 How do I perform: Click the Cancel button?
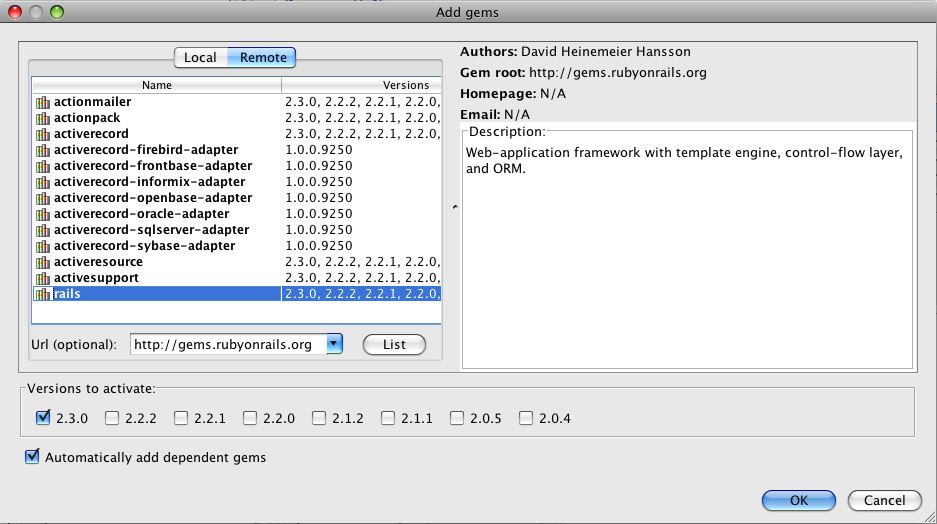[884, 500]
